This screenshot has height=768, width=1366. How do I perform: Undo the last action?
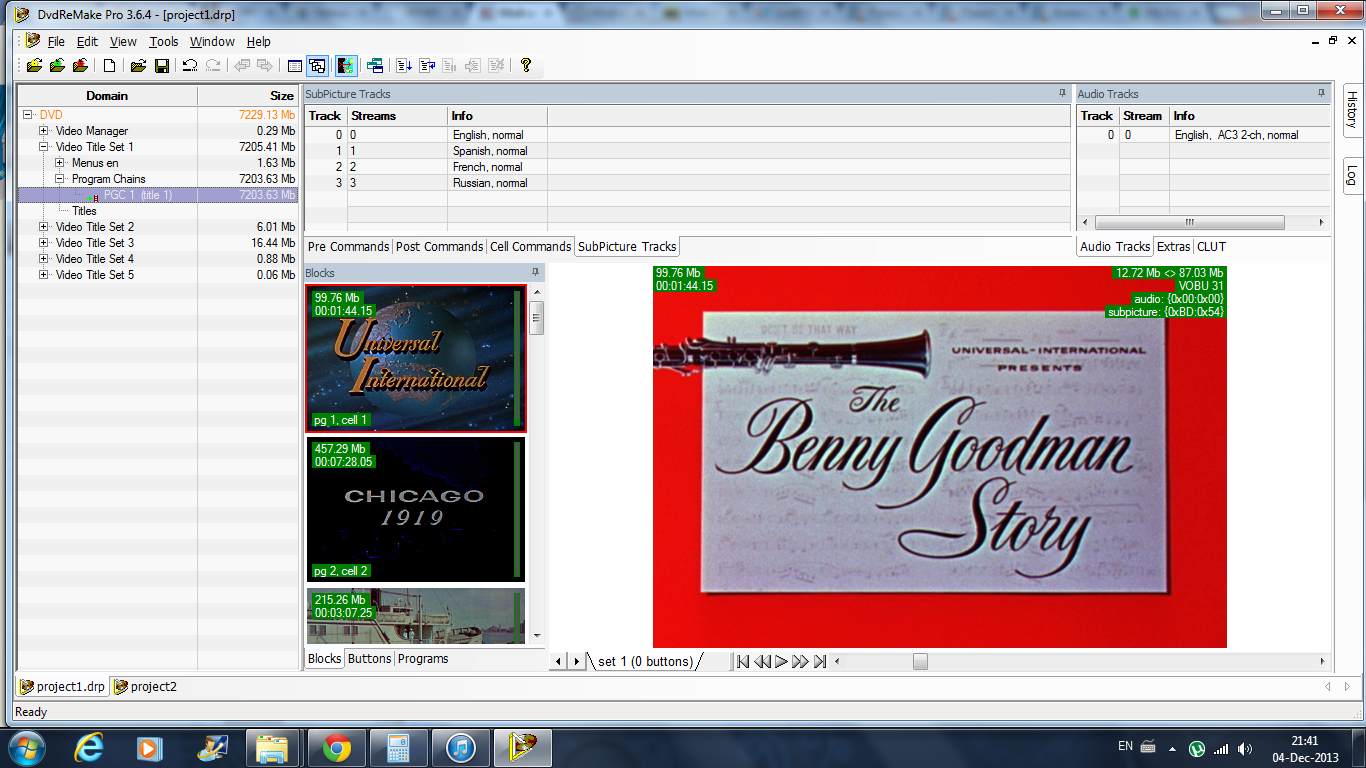click(x=189, y=66)
